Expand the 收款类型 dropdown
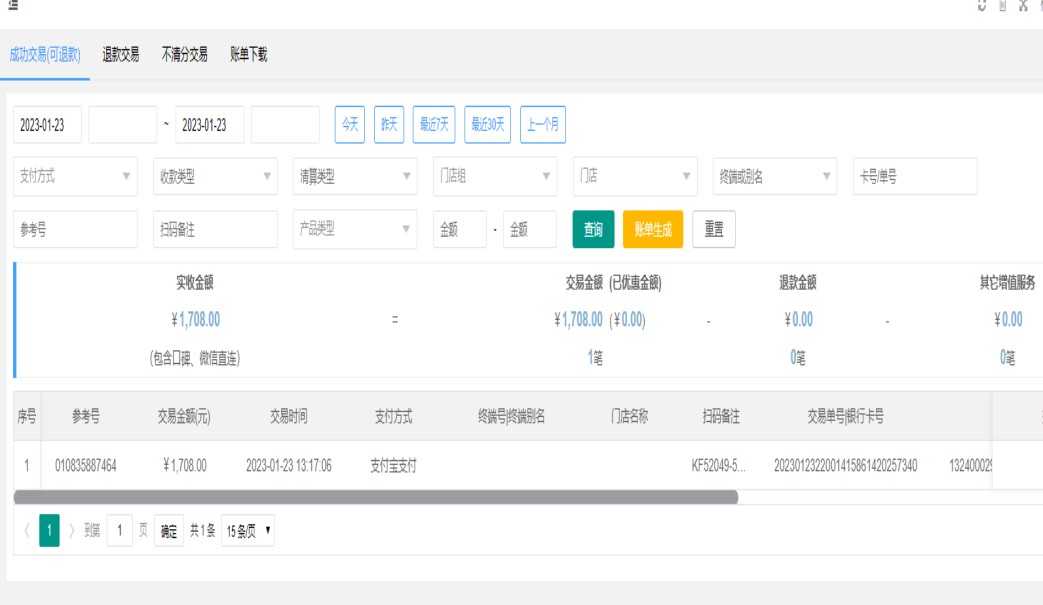1043x605 pixels. (215, 176)
